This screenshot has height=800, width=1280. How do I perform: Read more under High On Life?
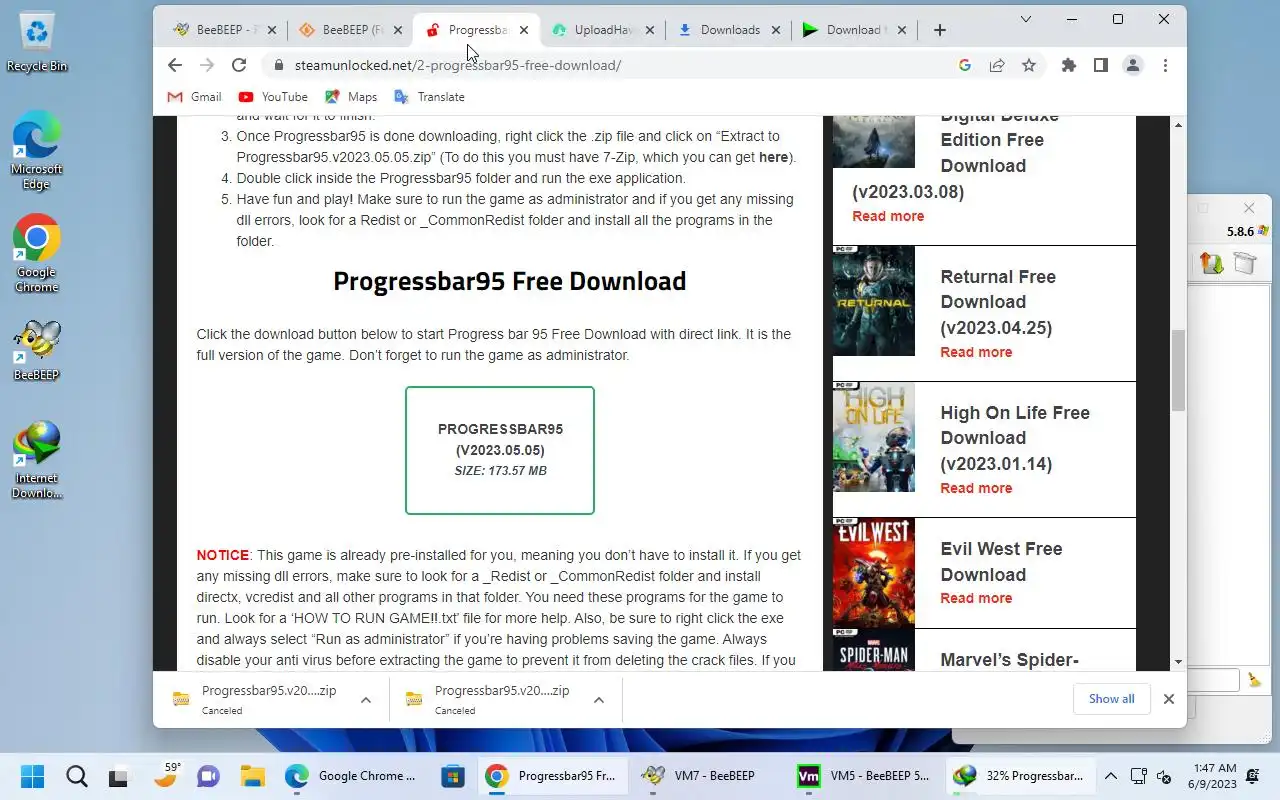(x=976, y=488)
